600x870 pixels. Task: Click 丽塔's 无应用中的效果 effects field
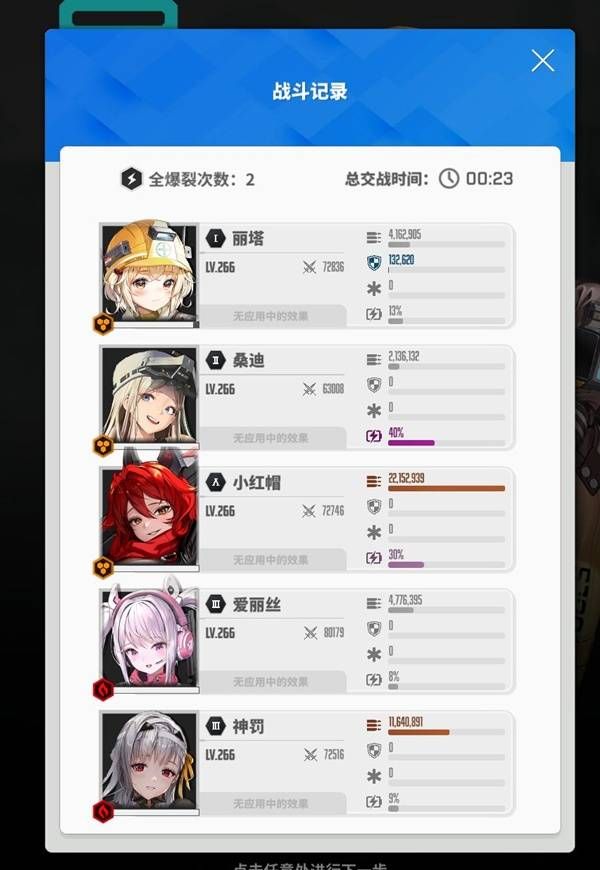(x=273, y=316)
